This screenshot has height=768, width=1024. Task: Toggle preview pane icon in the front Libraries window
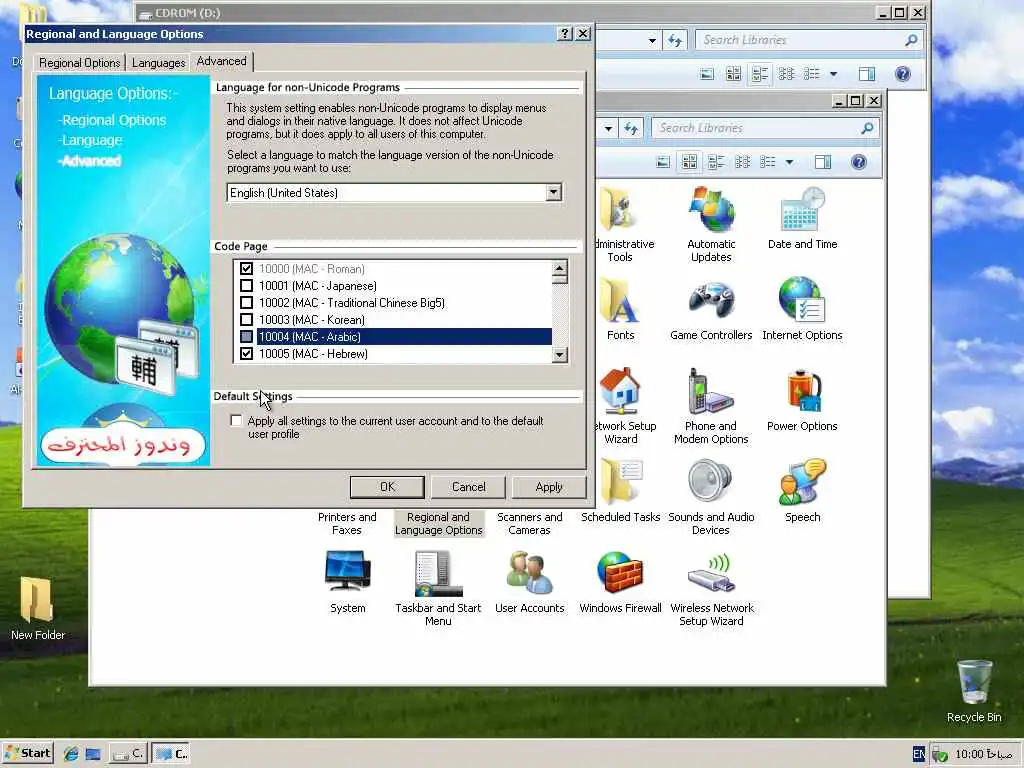[823, 162]
